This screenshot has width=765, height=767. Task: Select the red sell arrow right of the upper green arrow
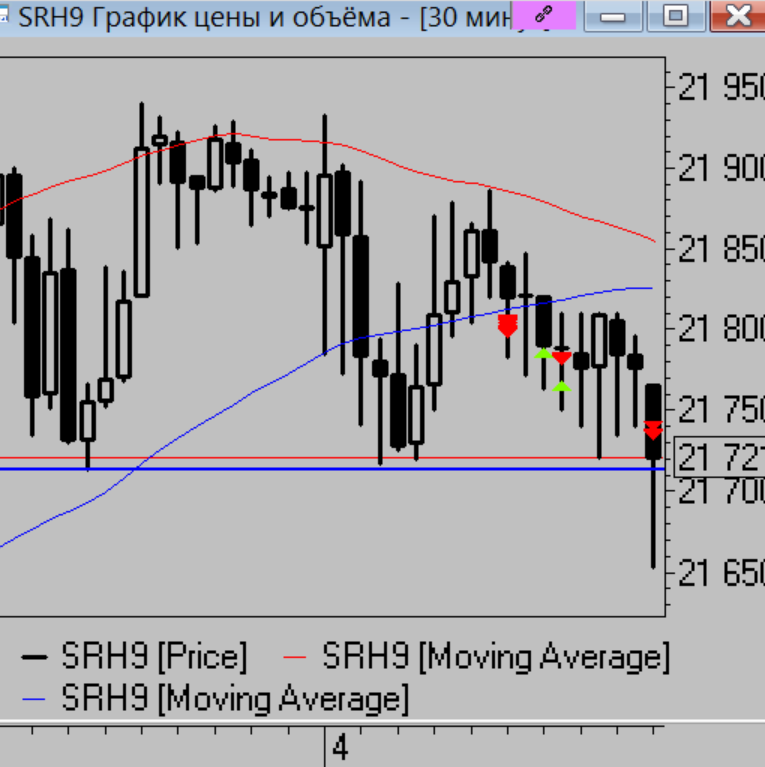coord(561,357)
